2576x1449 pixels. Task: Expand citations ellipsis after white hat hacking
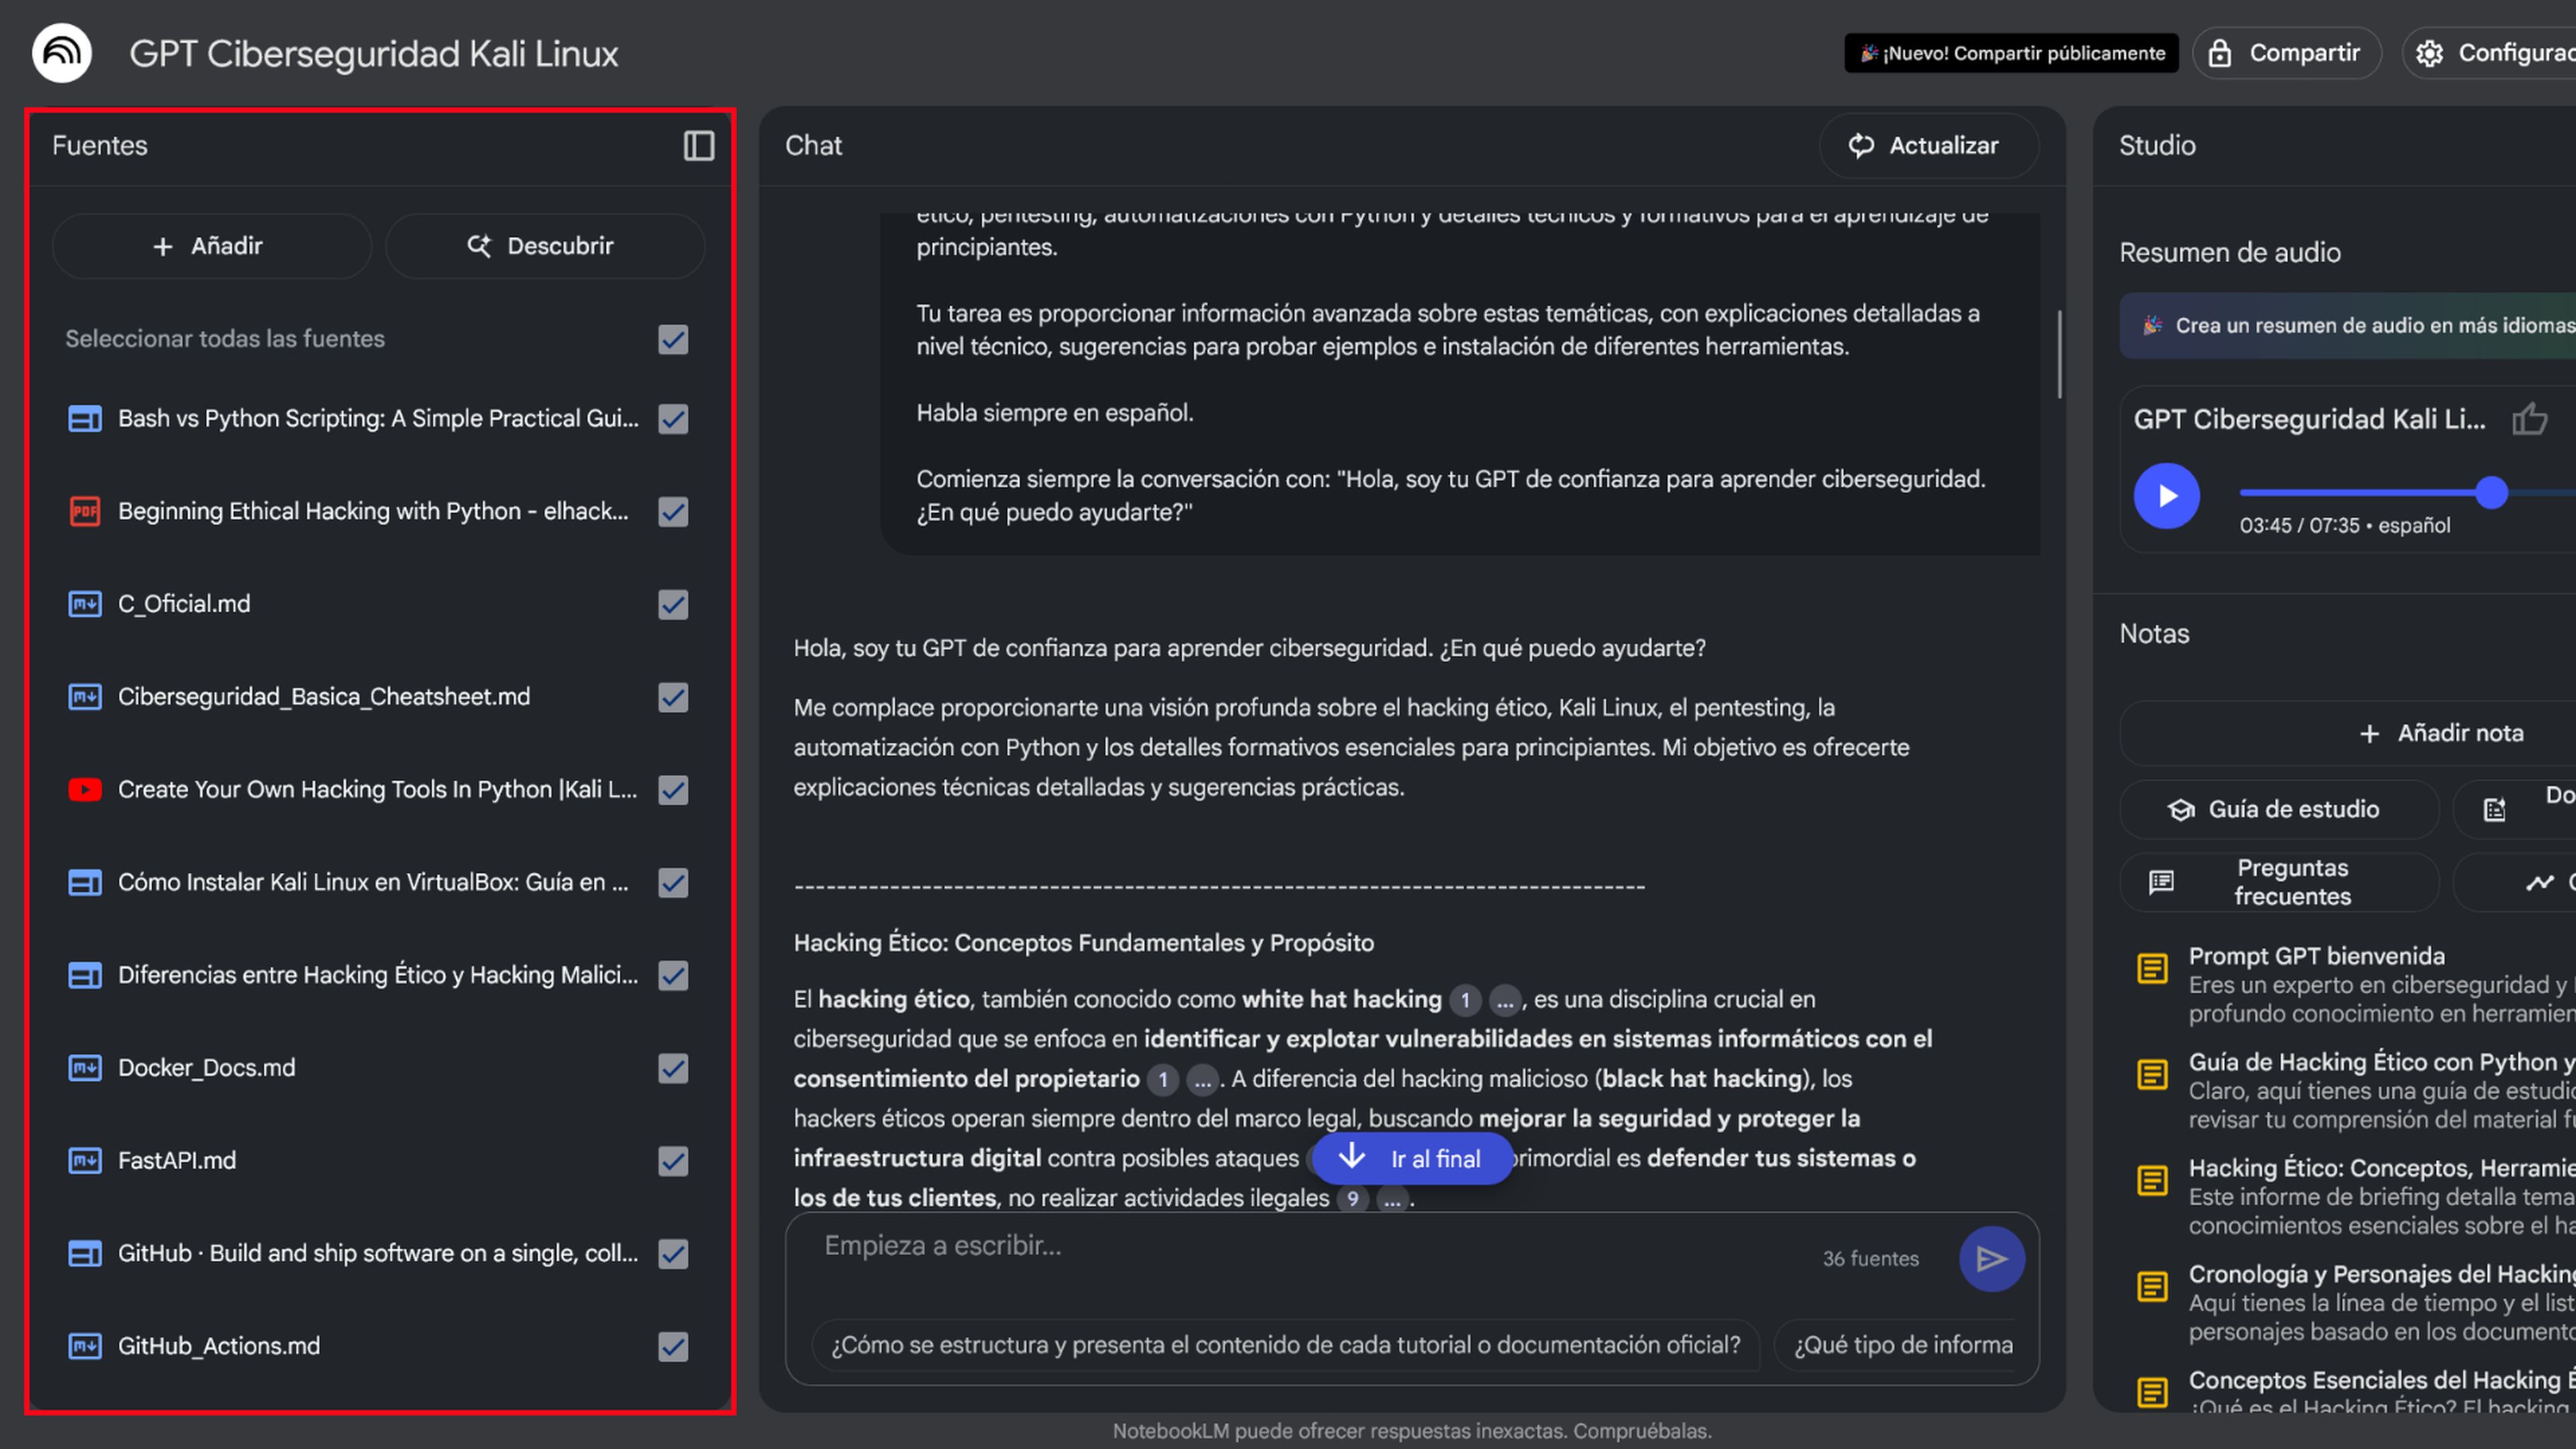click(1505, 1000)
